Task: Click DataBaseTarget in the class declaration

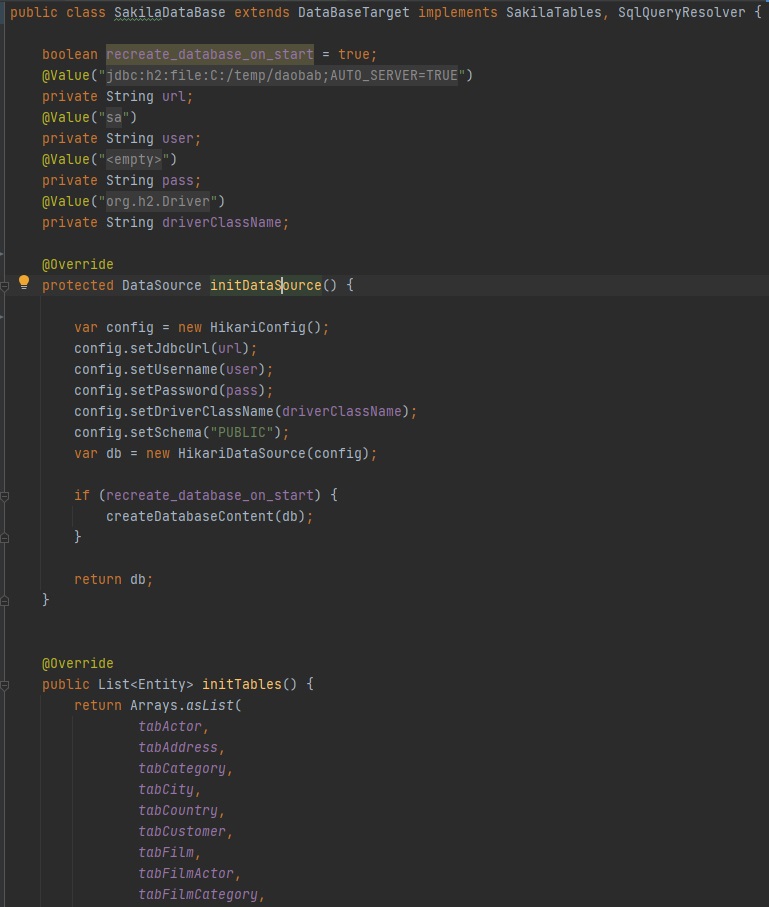Action: (354, 13)
